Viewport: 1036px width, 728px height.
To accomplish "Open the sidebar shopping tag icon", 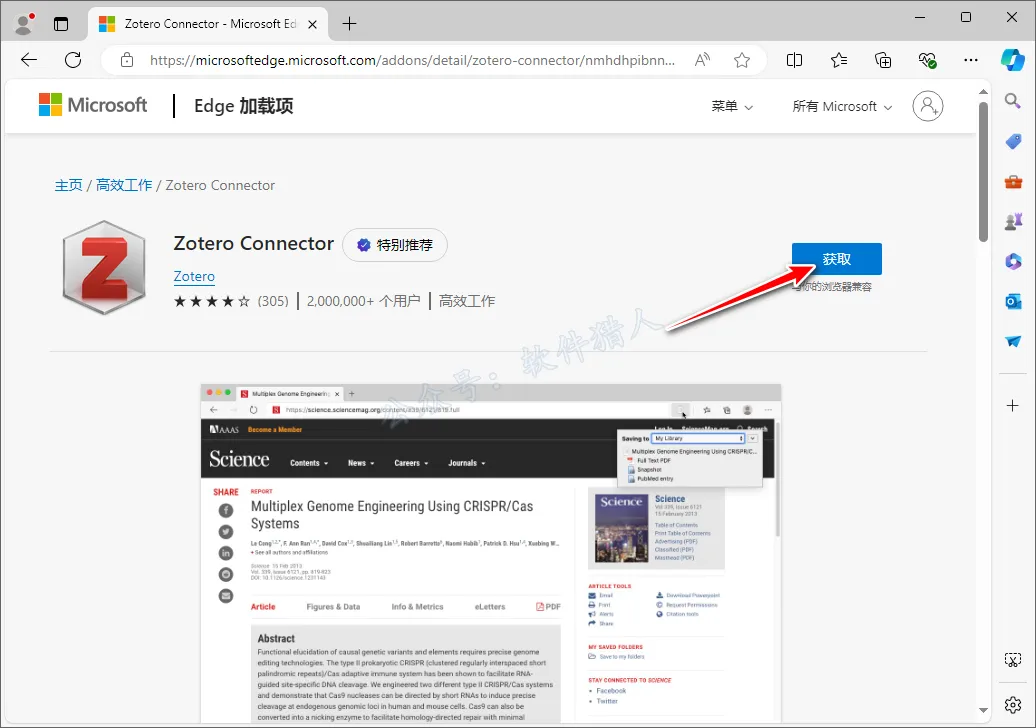I will coord(1013,141).
